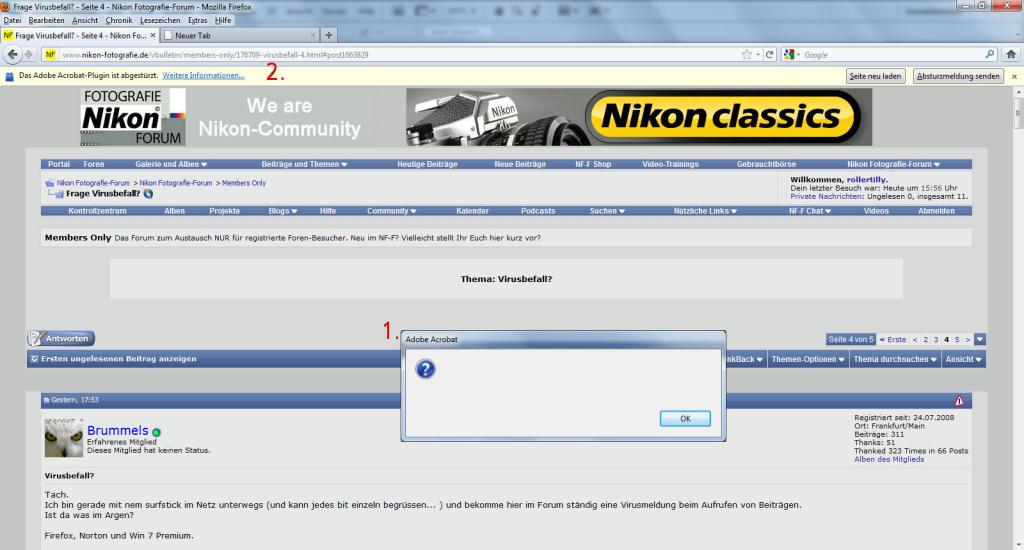
Task: Click the refresh icon next to Frage Virusbefall
Action: click(148, 194)
